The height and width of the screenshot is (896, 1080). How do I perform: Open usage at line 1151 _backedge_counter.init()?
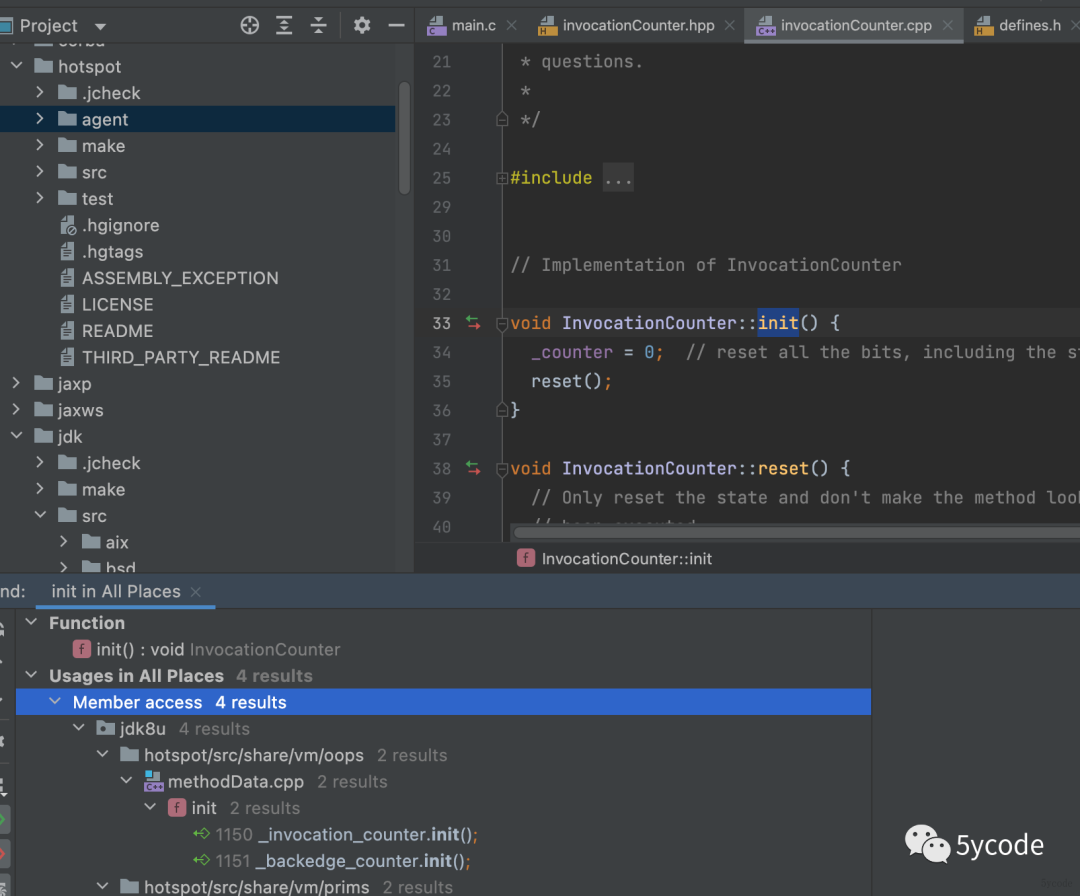[332, 861]
